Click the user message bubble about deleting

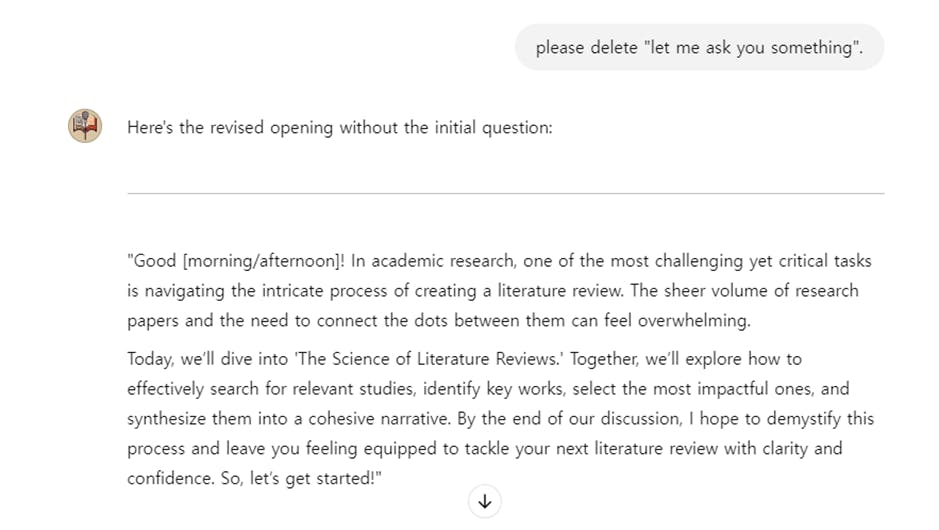pyautogui.click(x=699, y=47)
